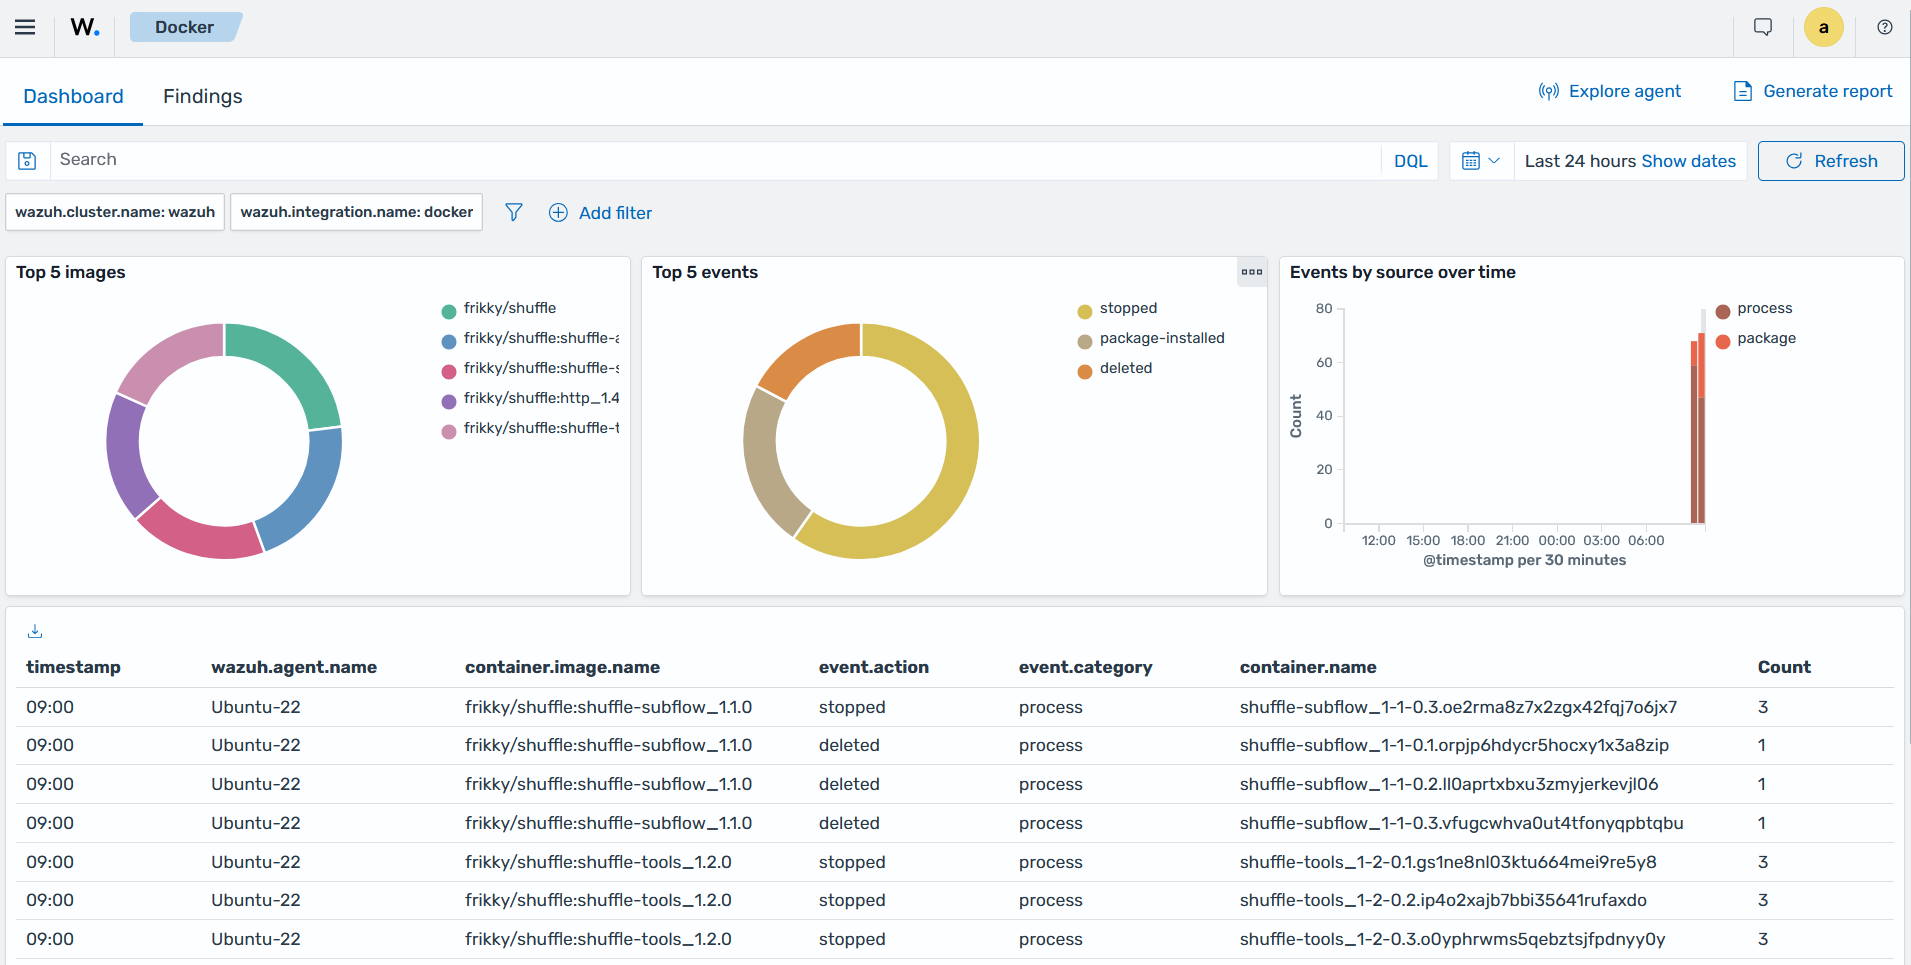Click the saved query disk icon
The width and height of the screenshot is (1911, 965).
(27, 160)
